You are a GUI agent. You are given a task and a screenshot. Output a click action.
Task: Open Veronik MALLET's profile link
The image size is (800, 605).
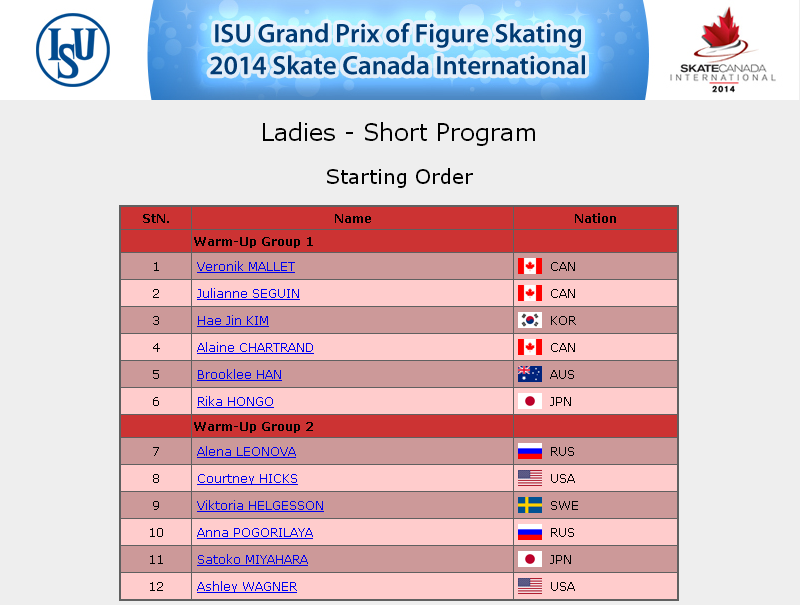click(246, 267)
